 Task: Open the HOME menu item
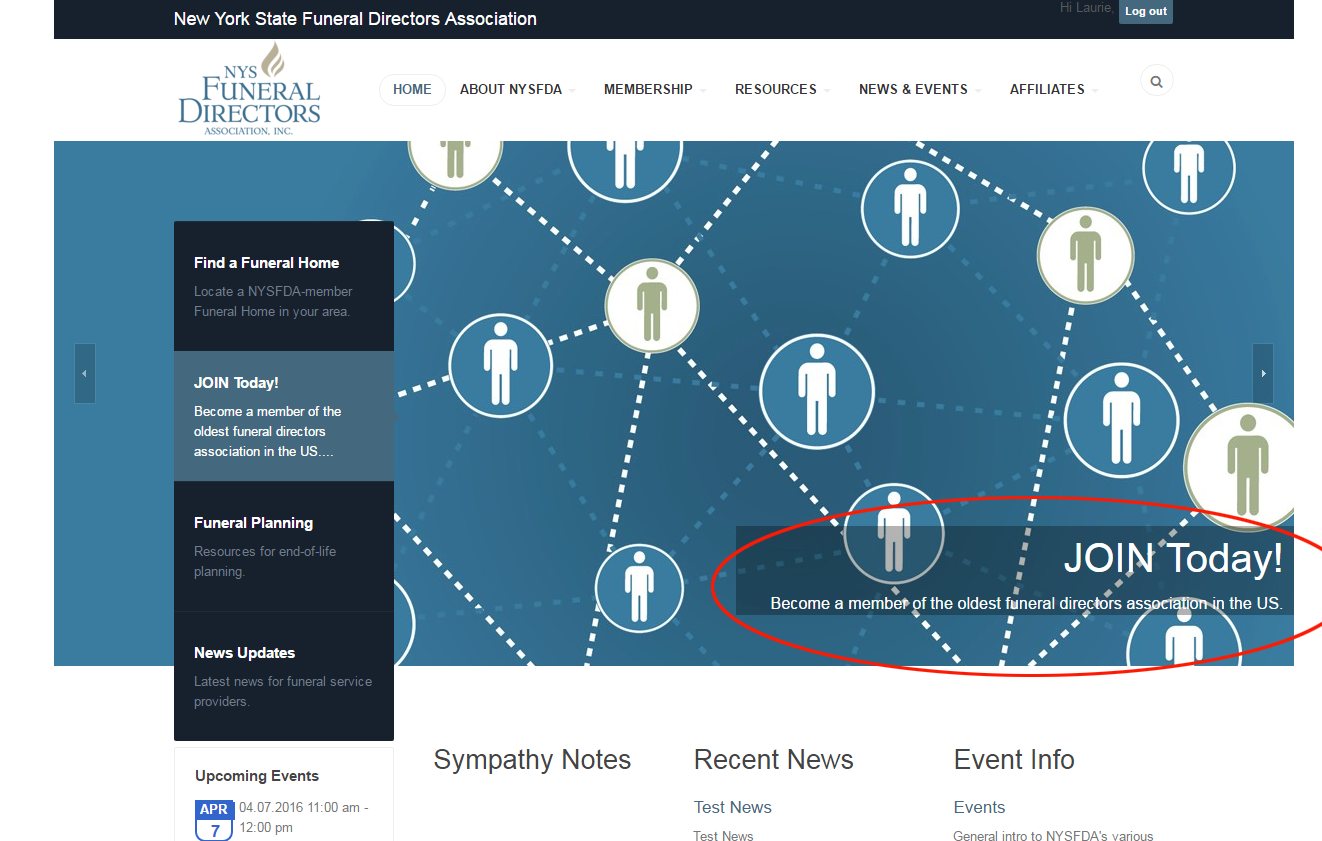tap(412, 89)
